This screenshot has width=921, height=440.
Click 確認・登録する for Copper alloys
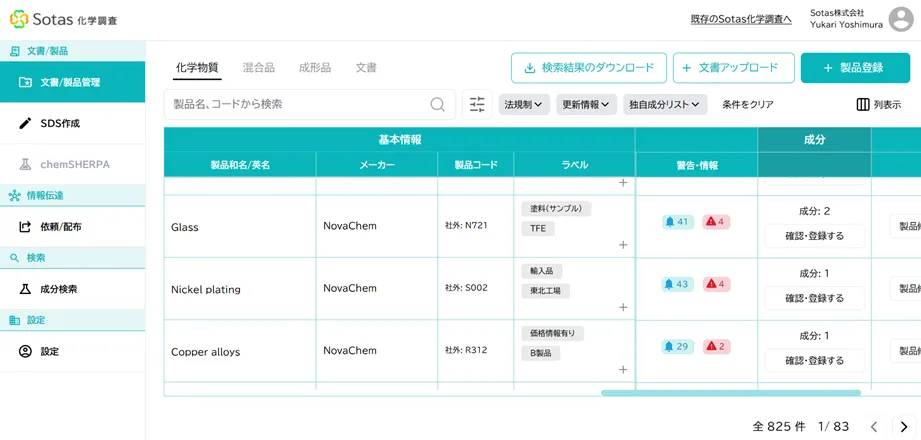[815, 361]
